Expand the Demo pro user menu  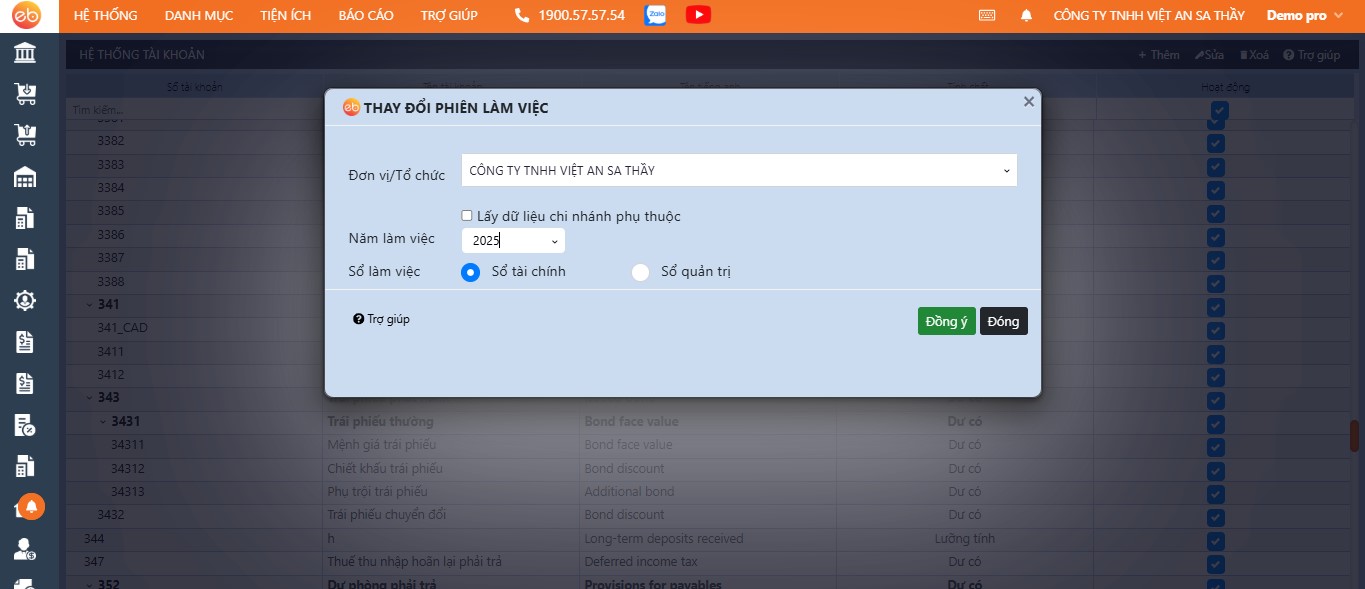tap(1304, 16)
